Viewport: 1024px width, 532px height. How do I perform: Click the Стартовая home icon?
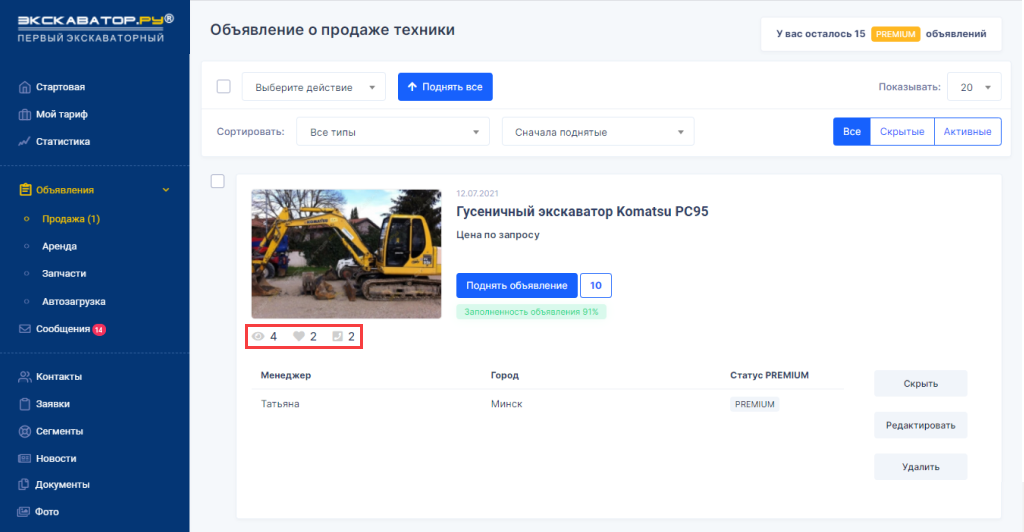[x=25, y=87]
